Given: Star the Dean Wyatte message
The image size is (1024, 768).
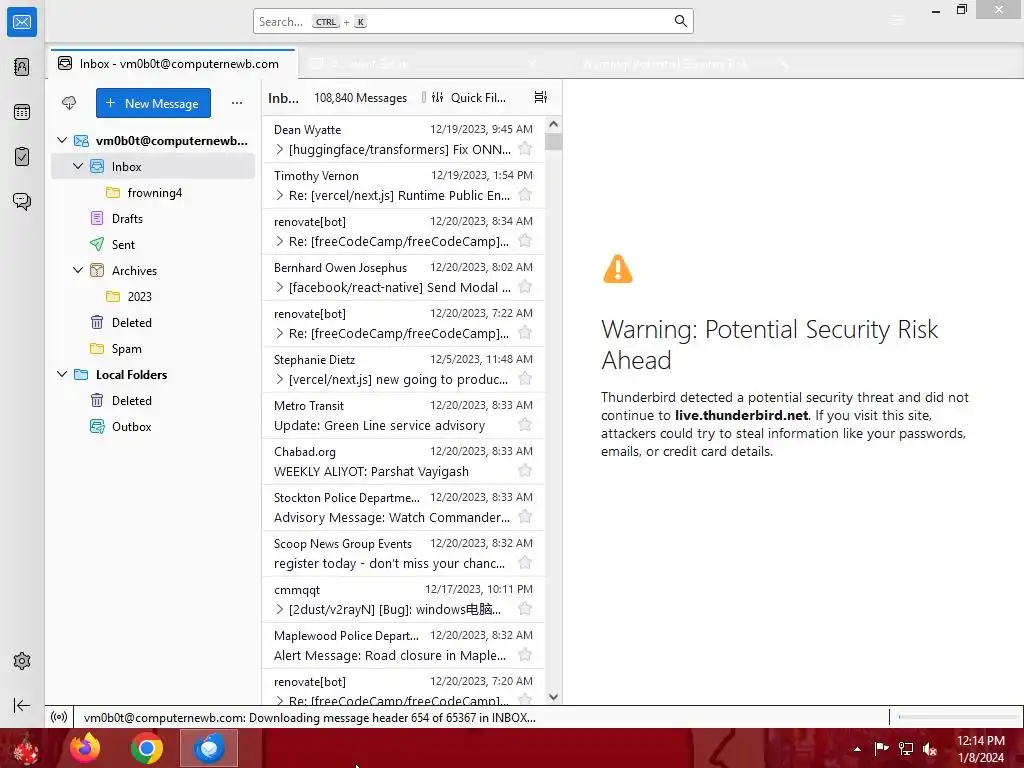Looking at the screenshot, I should (524, 149).
